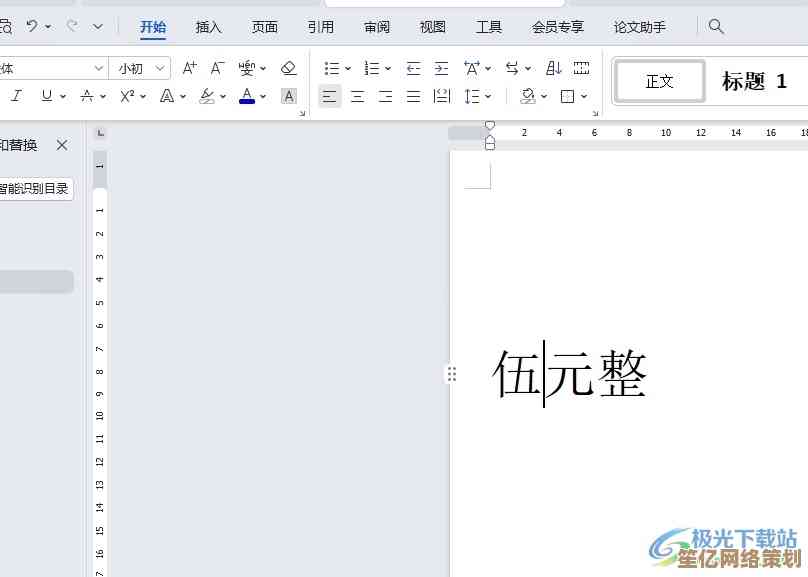Click the 智能识别目录 button

pos(35,188)
